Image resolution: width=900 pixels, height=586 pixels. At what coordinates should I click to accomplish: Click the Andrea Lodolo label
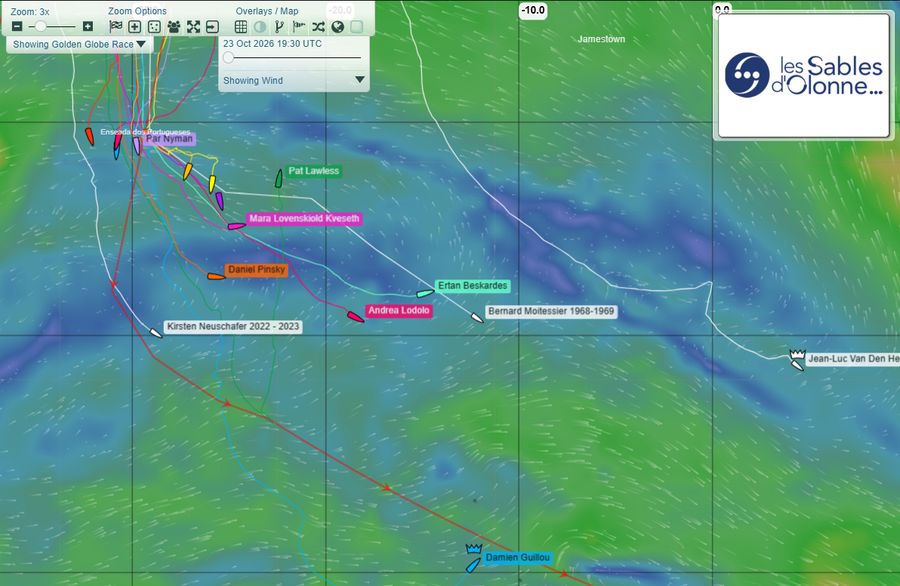399,311
